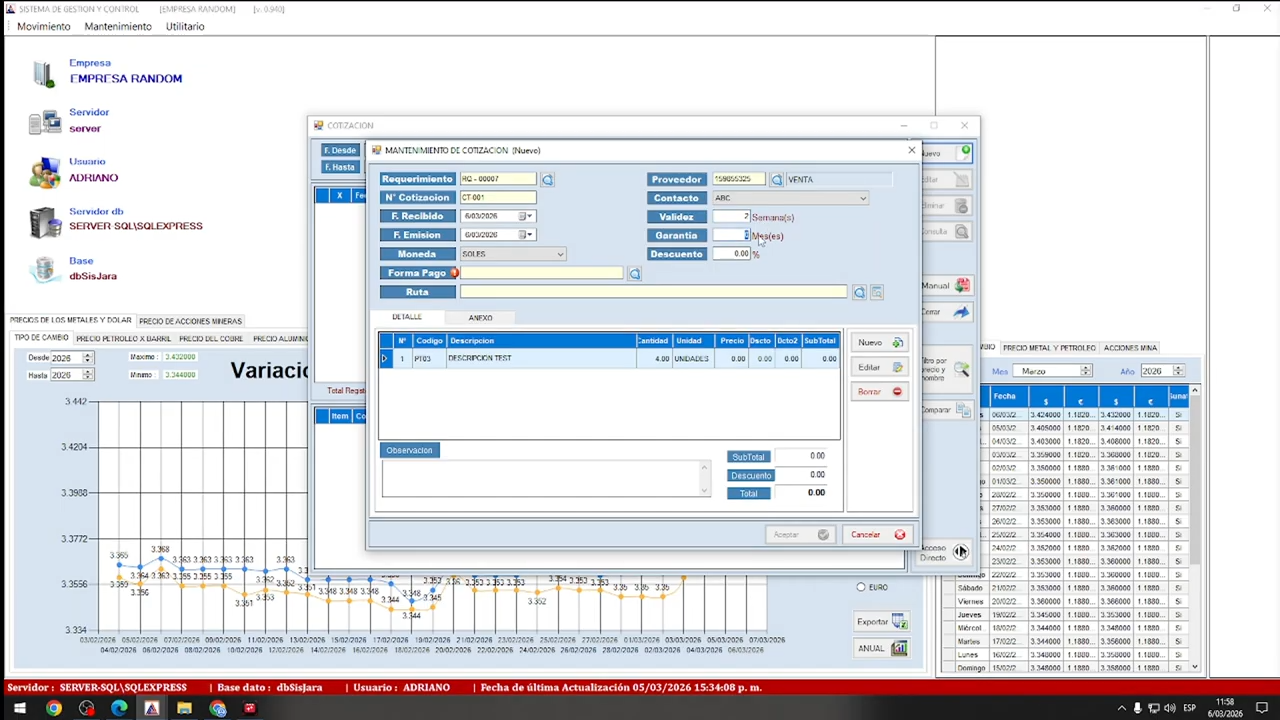This screenshot has width=1280, height=720.
Task: Click the Acceso Directo icon
Action: [960, 552]
